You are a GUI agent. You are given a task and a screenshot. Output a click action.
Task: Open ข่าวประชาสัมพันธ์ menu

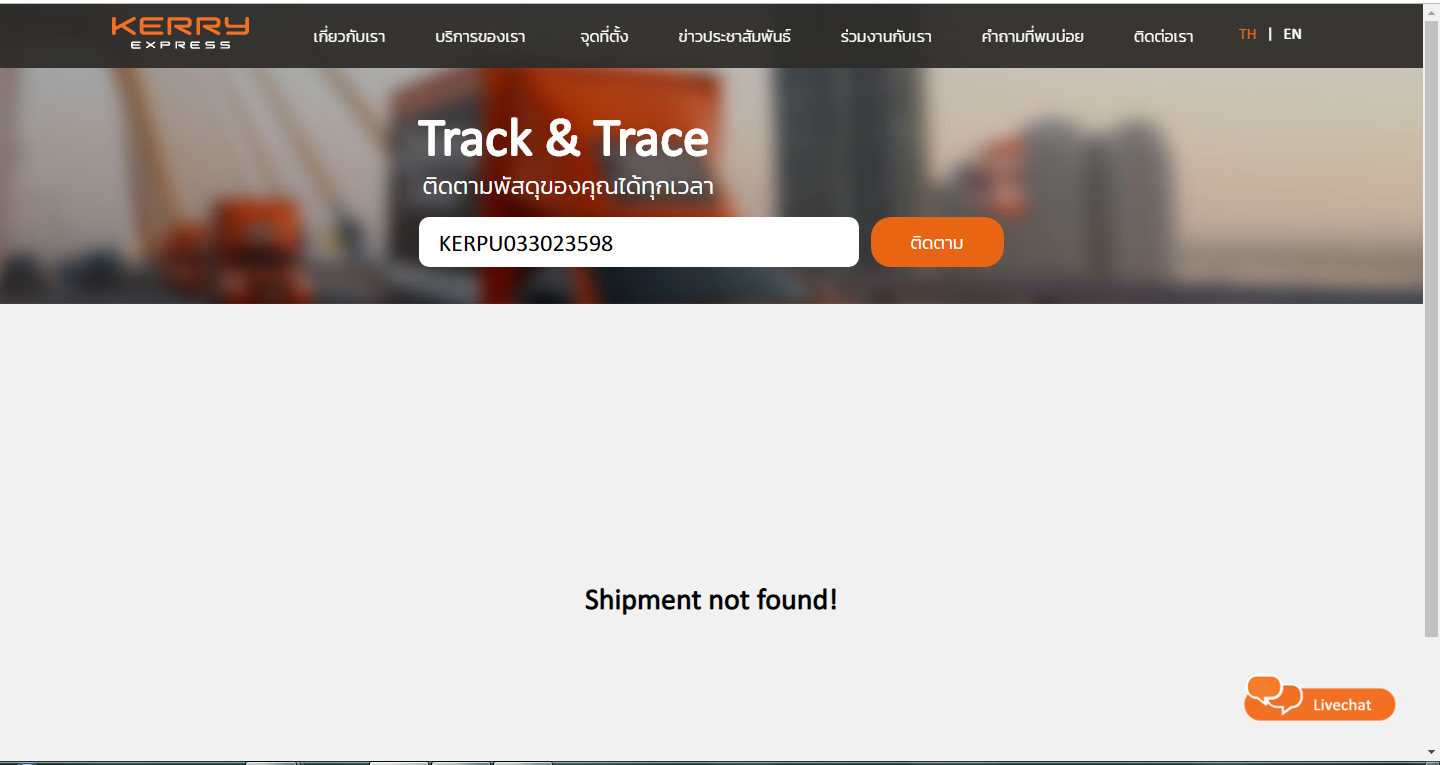click(x=734, y=36)
